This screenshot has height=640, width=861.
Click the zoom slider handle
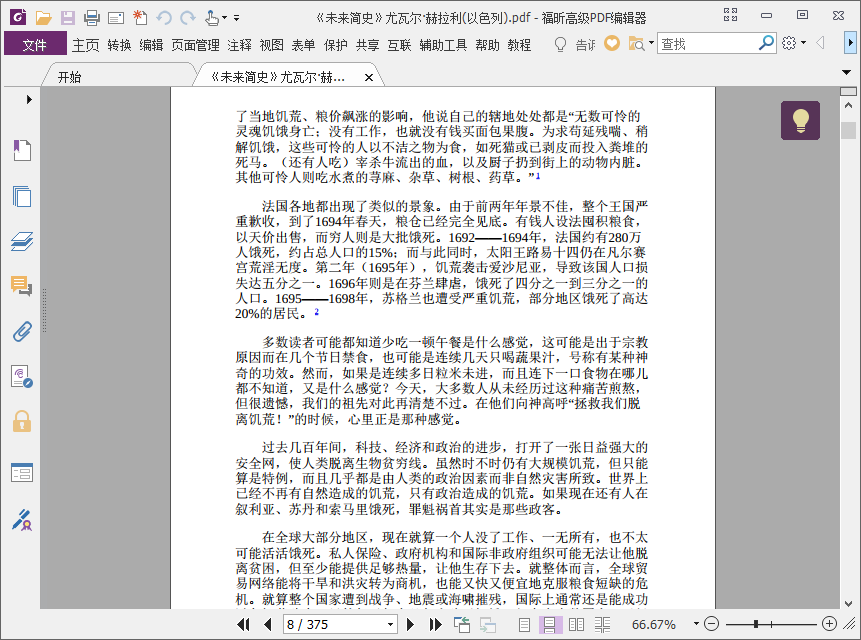(756, 624)
